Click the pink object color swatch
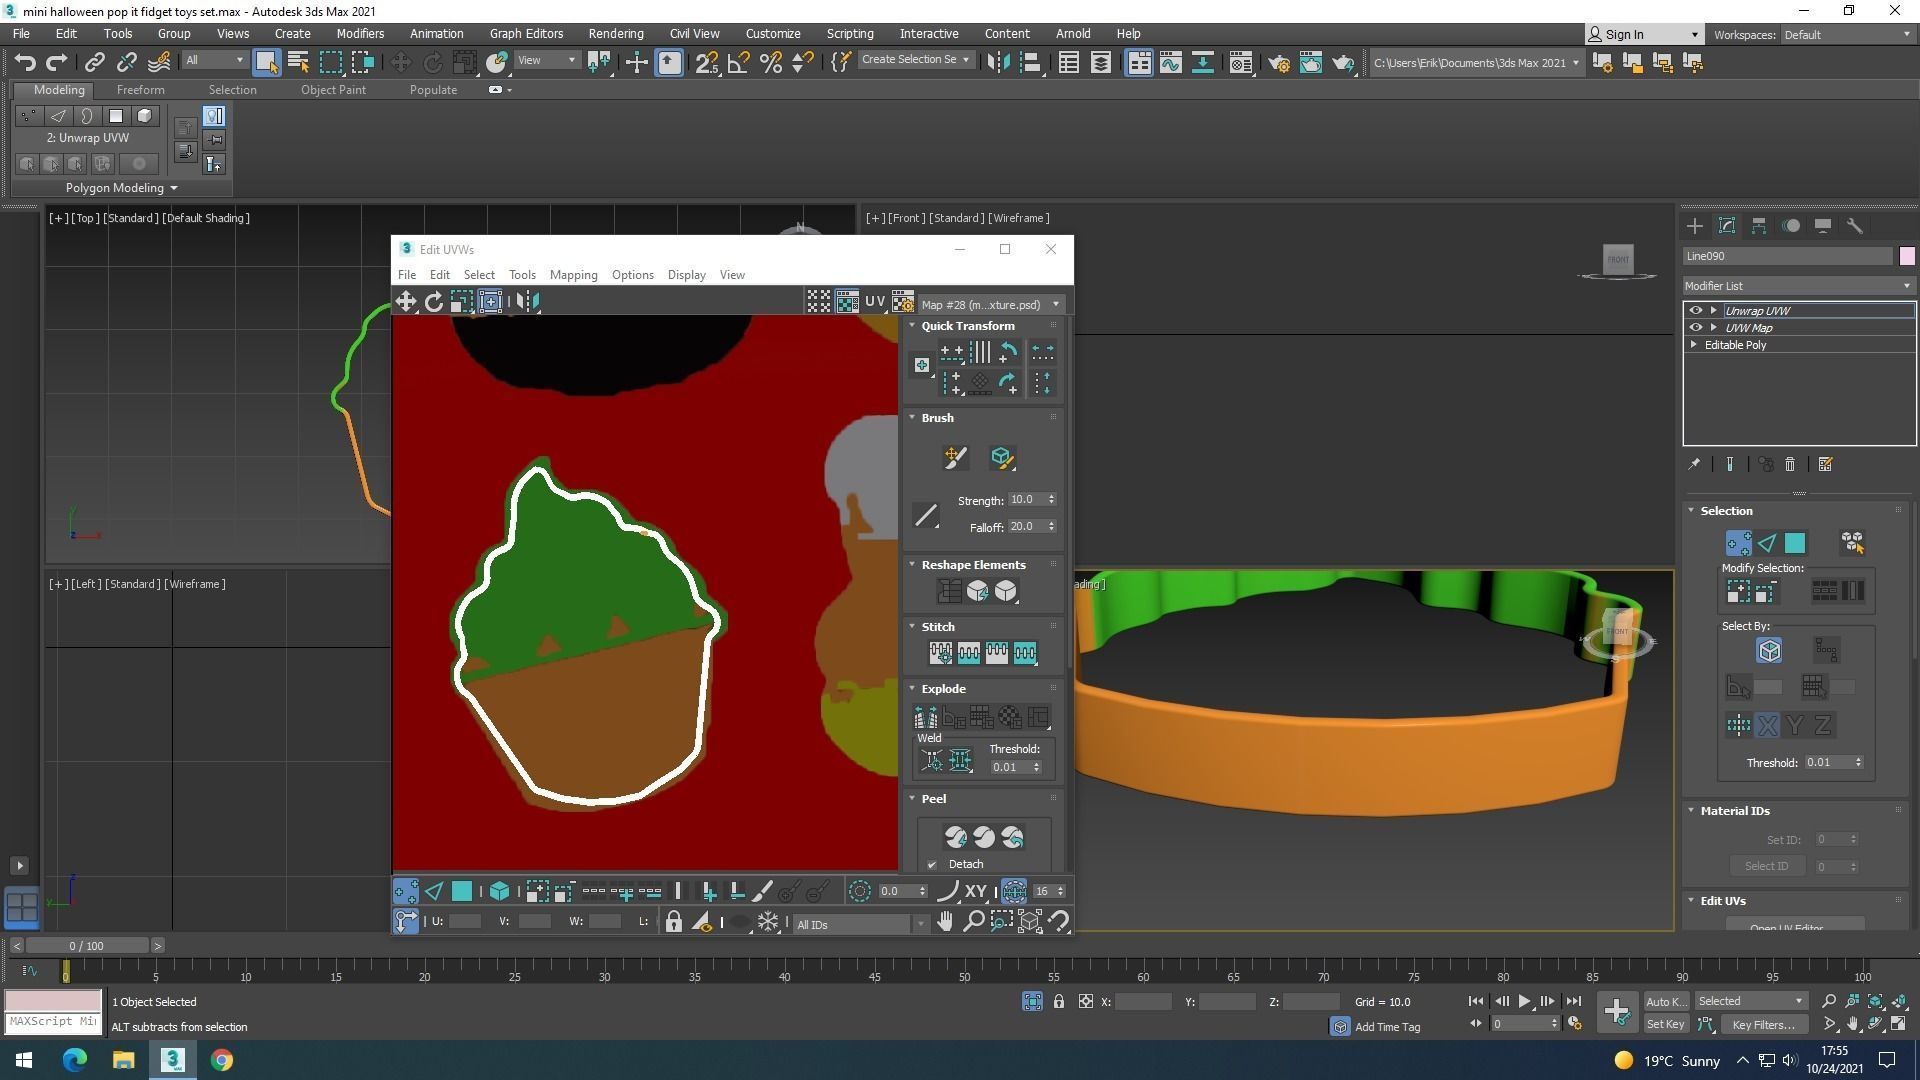Viewport: 1920px width, 1080px height. (1907, 257)
